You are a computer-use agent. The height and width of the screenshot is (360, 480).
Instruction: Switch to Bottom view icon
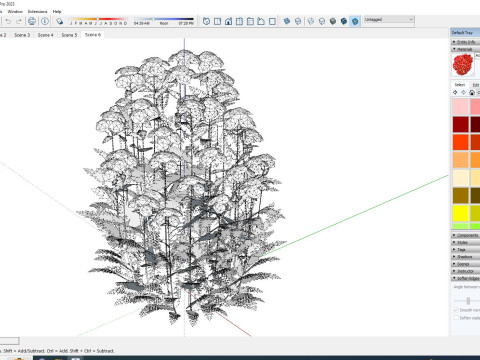272,21
